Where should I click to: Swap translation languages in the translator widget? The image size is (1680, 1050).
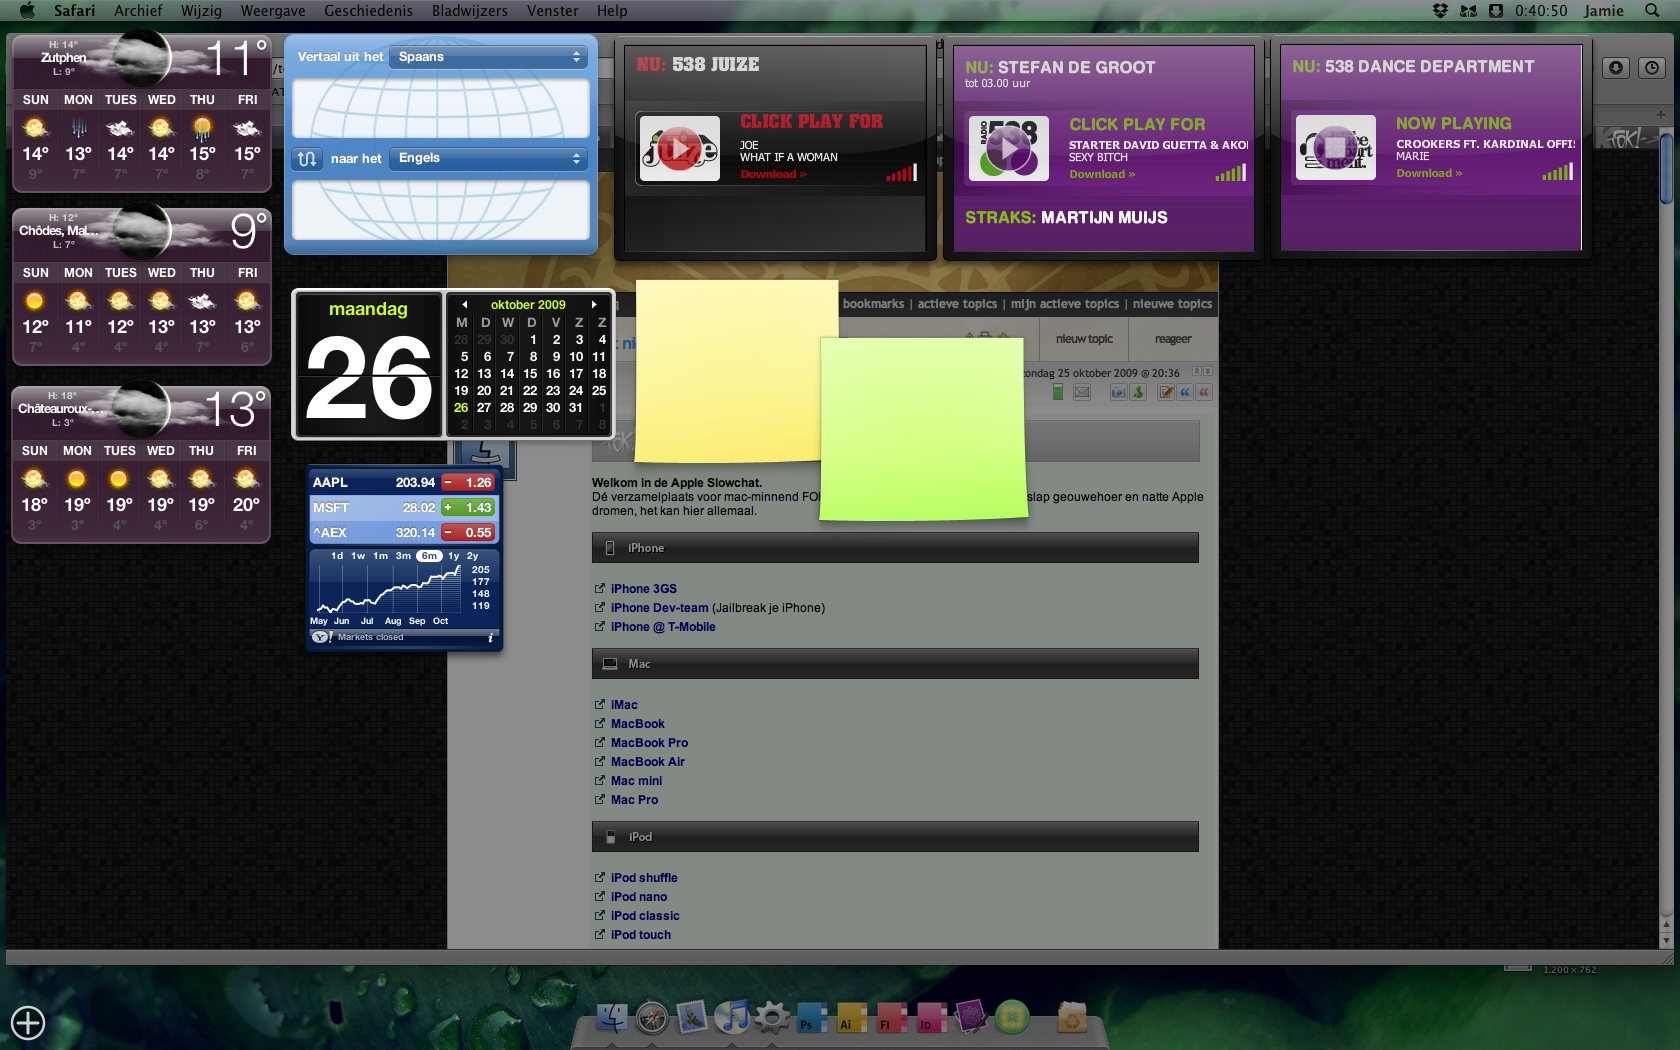point(307,158)
